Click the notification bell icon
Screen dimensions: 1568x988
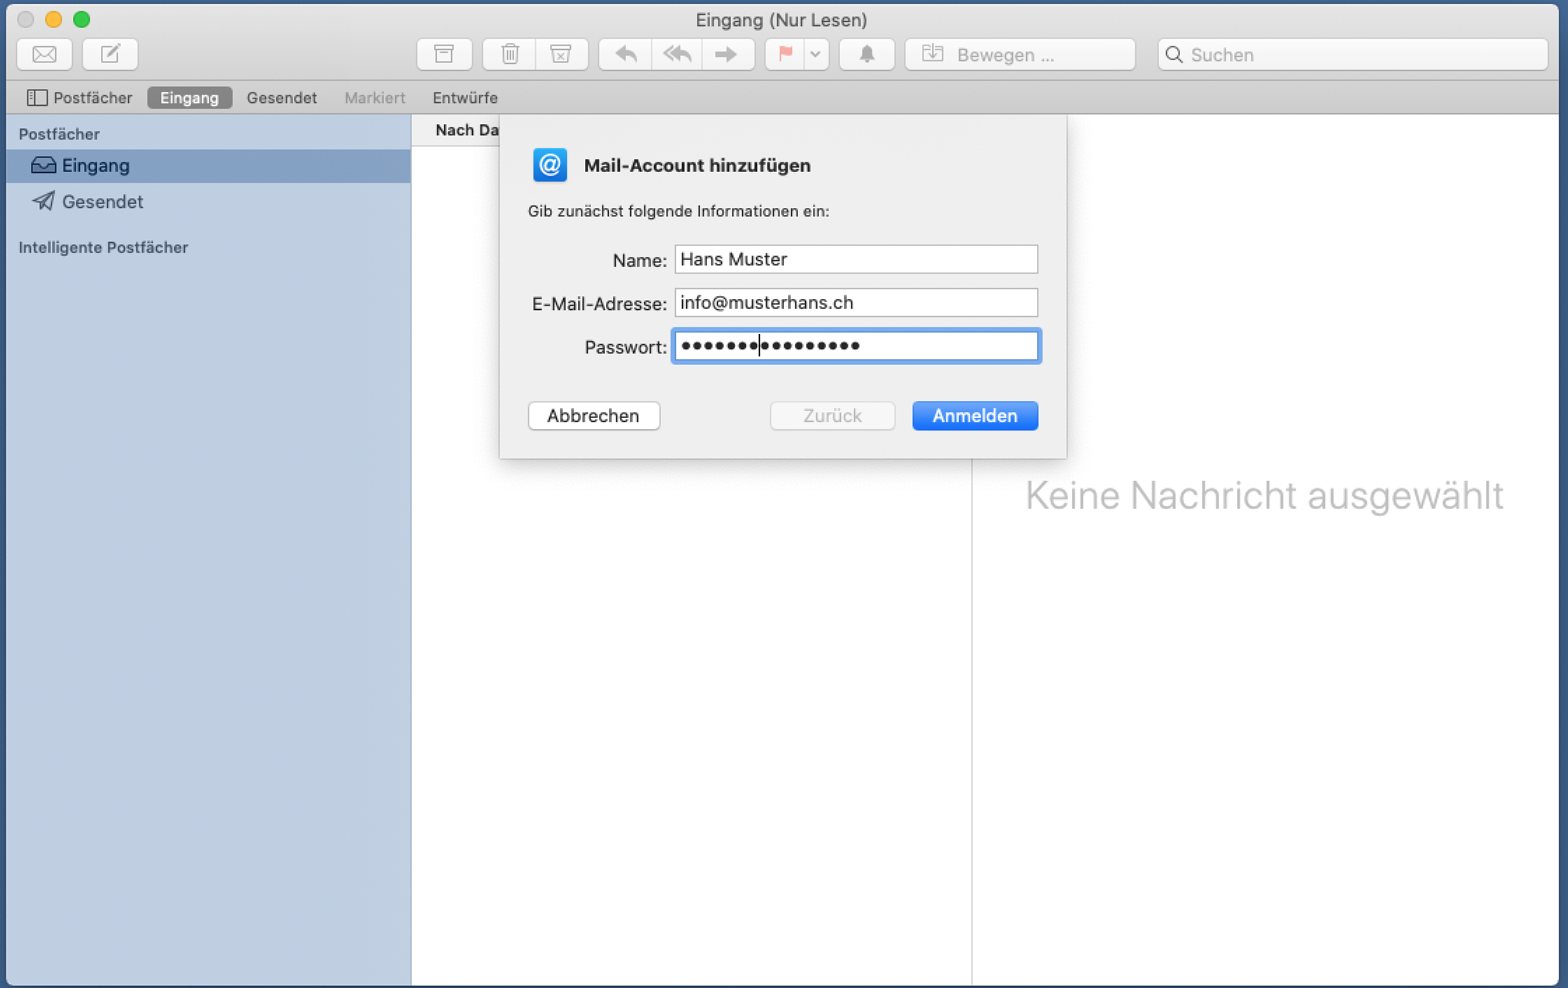point(867,54)
